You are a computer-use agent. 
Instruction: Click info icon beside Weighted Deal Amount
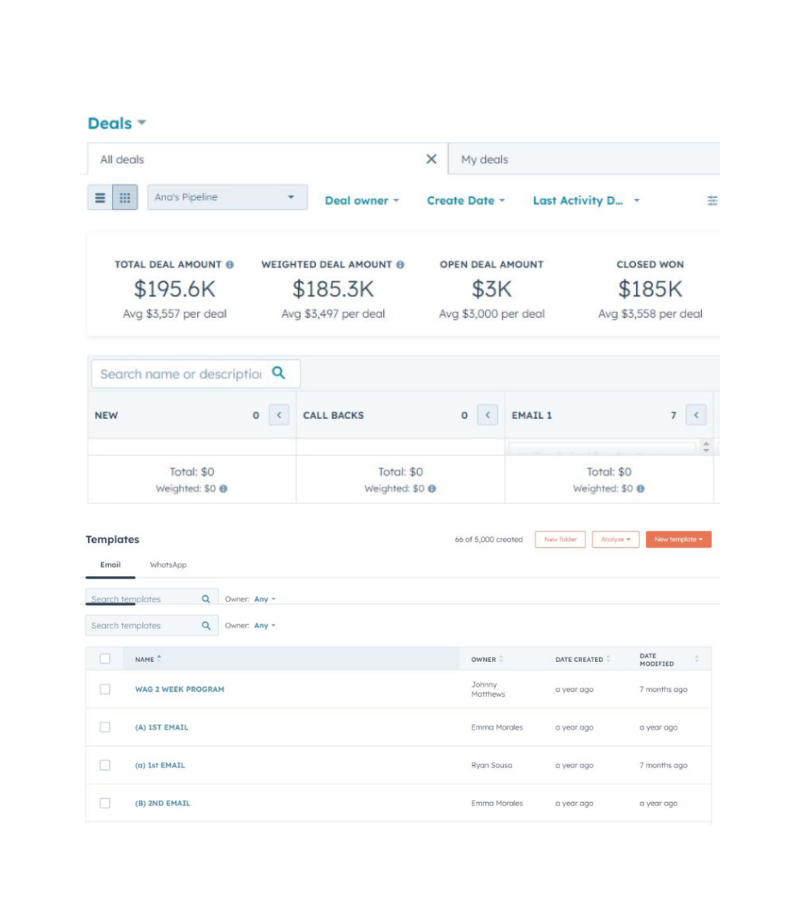click(x=400, y=265)
